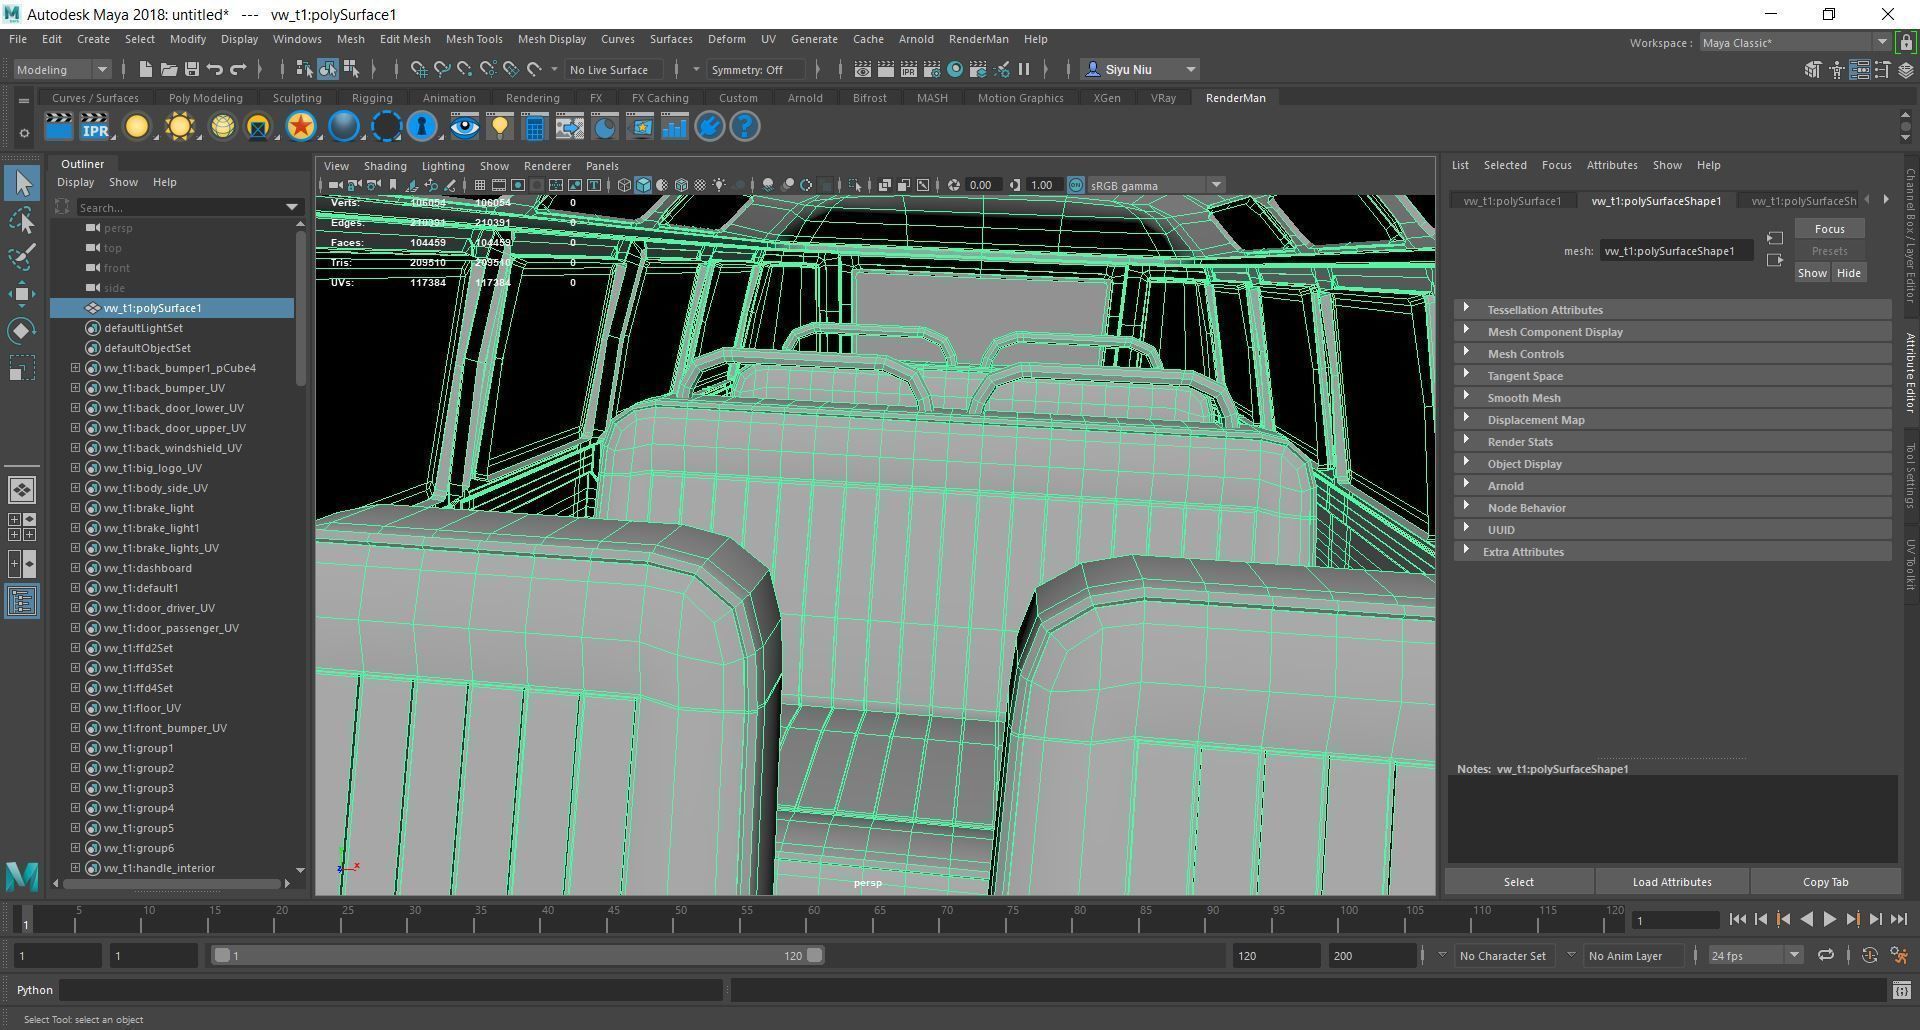The width and height of the screenshot is (1920, 1030).
Task: Toggle the Outliner panel icon in the left toolbox
Action: (x=22, y=601)
